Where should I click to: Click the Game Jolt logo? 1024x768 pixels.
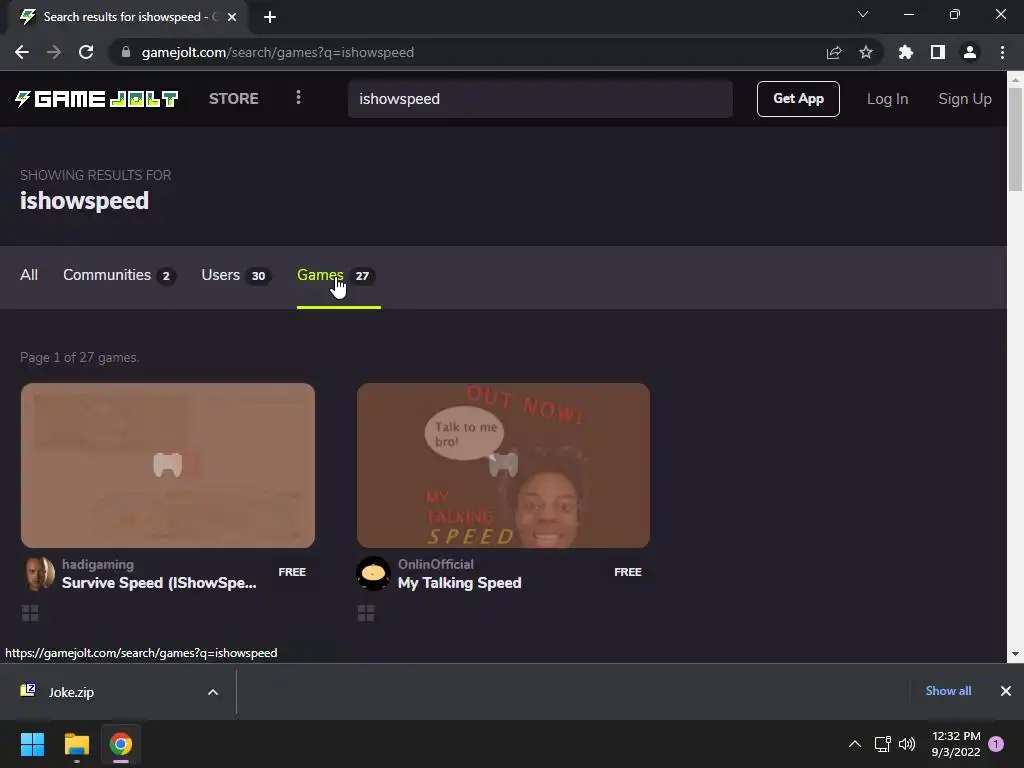coord(97,99)
